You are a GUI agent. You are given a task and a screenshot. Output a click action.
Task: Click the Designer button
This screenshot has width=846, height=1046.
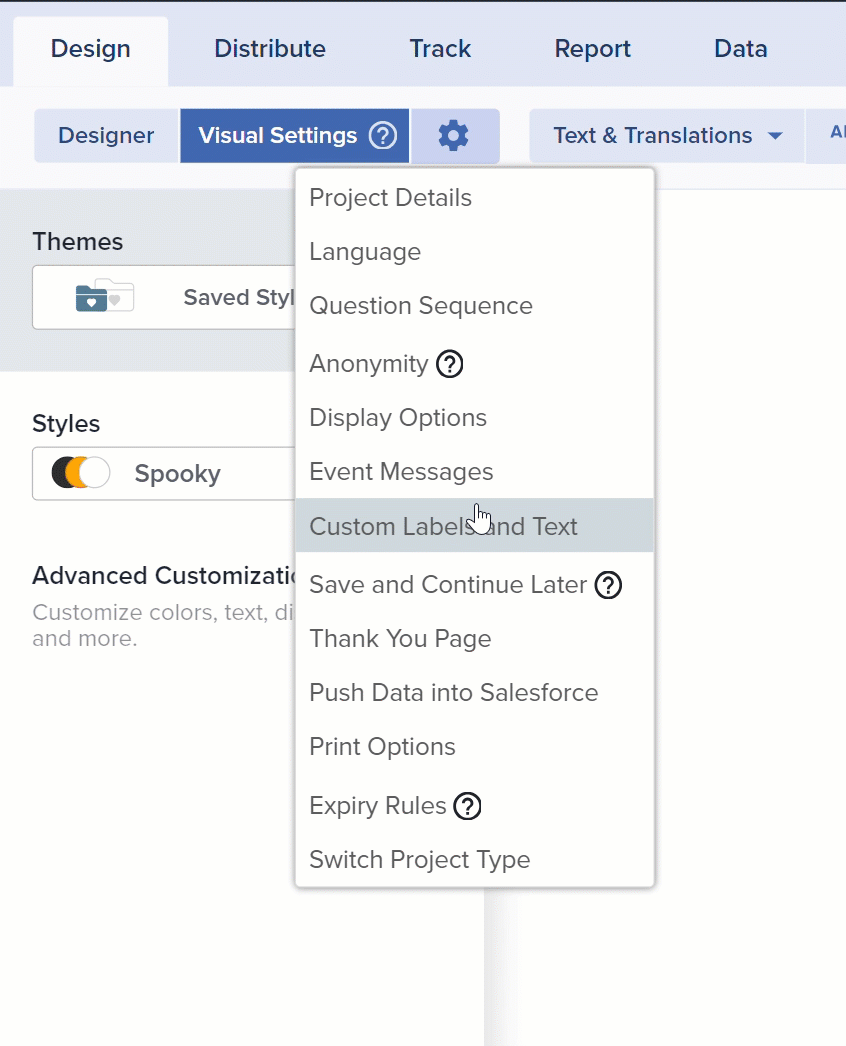pyautogui.click(x=105, y=135)
